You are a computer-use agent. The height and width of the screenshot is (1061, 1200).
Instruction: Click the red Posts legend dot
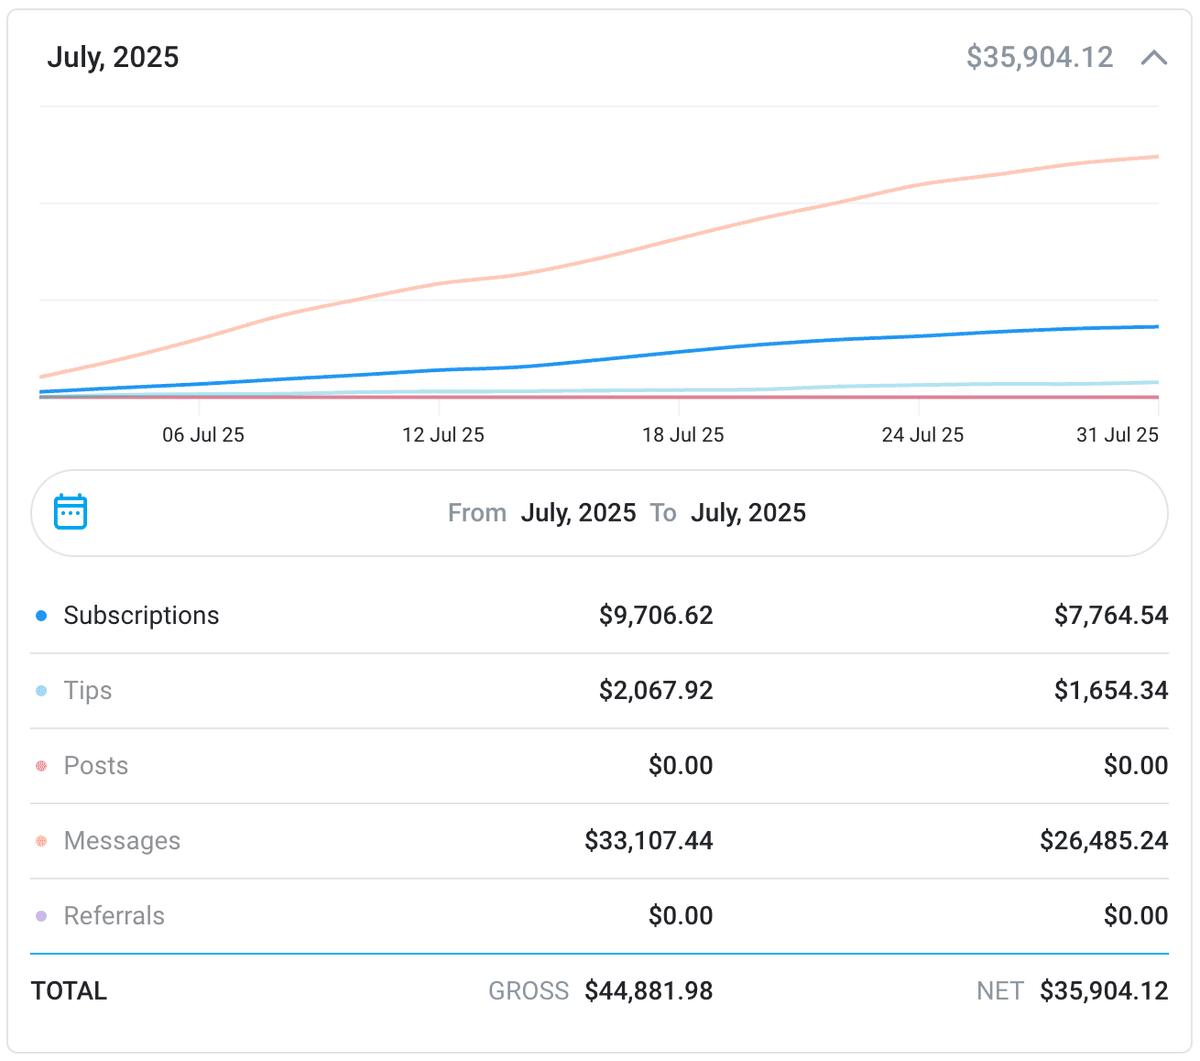[x=39, y=765]
